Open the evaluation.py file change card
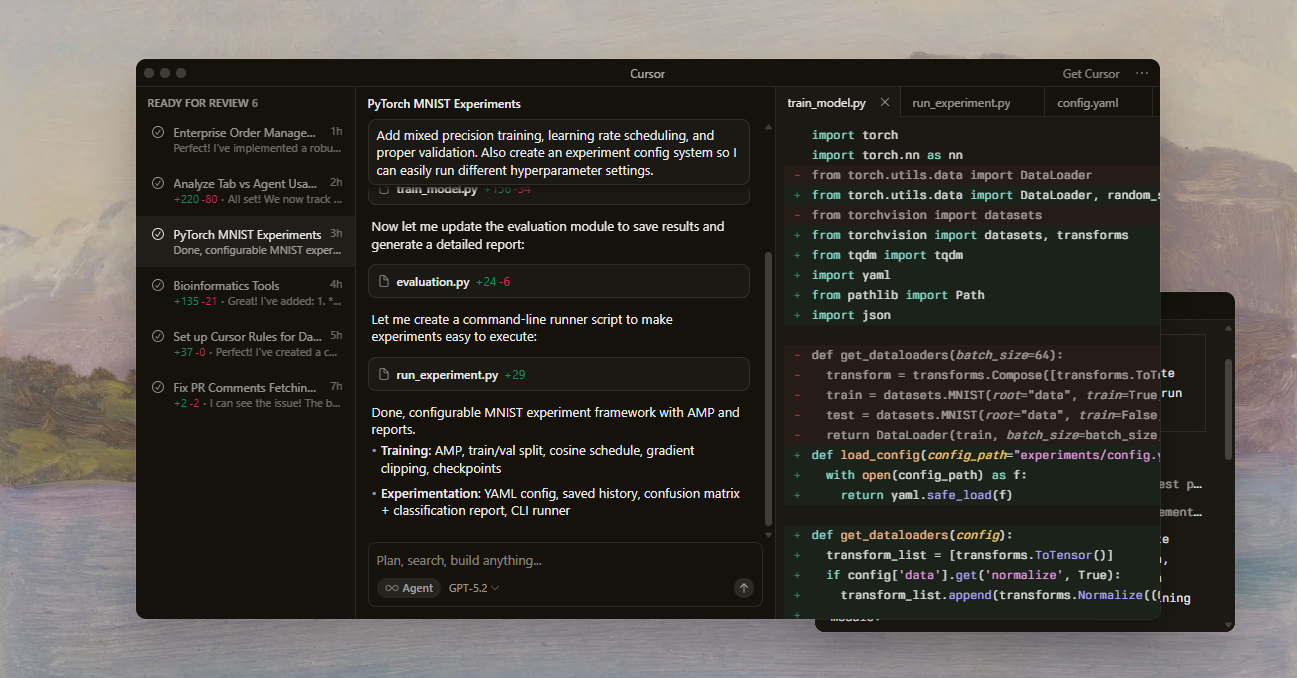 pyautogui.click(x=558, y=282)
